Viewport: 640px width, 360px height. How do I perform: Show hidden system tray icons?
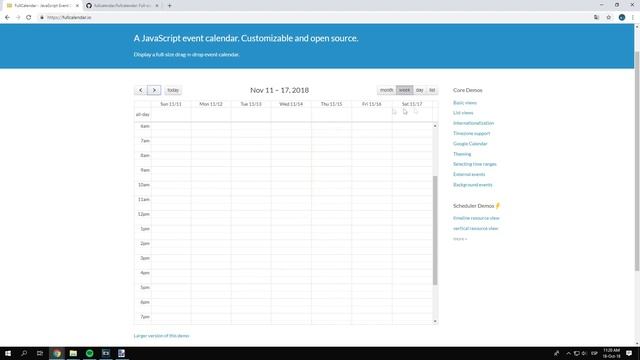[568, 353]
